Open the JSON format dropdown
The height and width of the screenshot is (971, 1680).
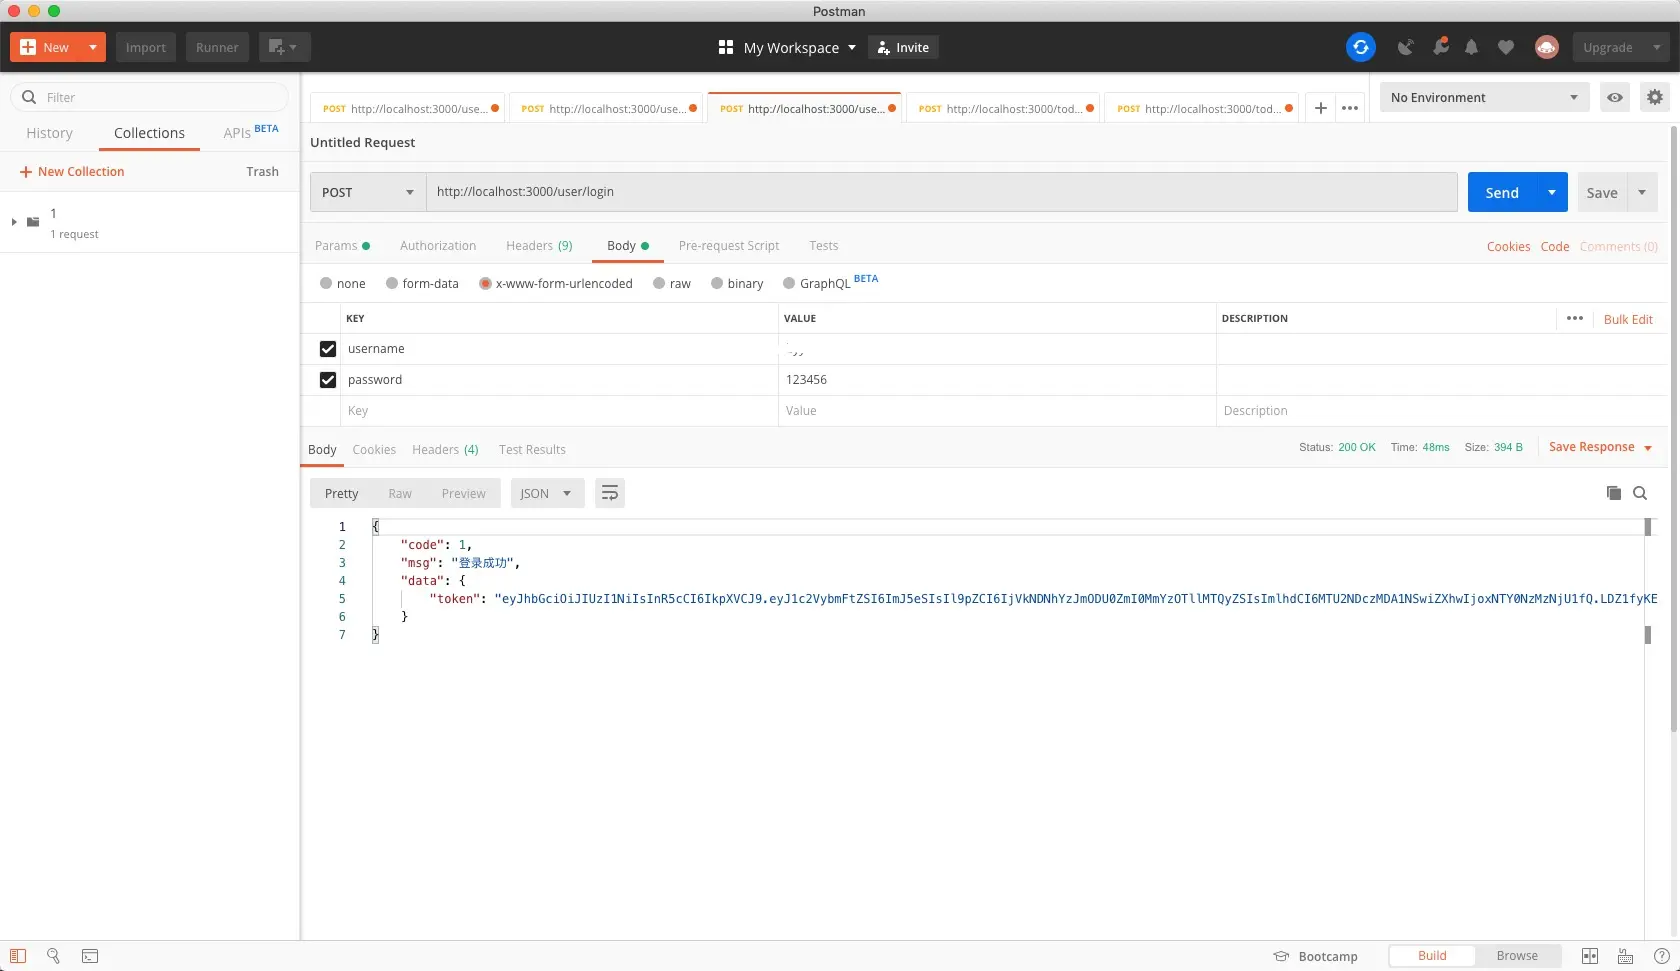(x=547, y=493)
